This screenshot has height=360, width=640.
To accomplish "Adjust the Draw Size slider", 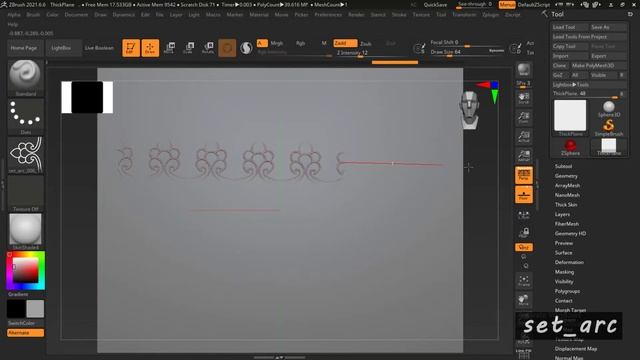I will tap(467, 53).
